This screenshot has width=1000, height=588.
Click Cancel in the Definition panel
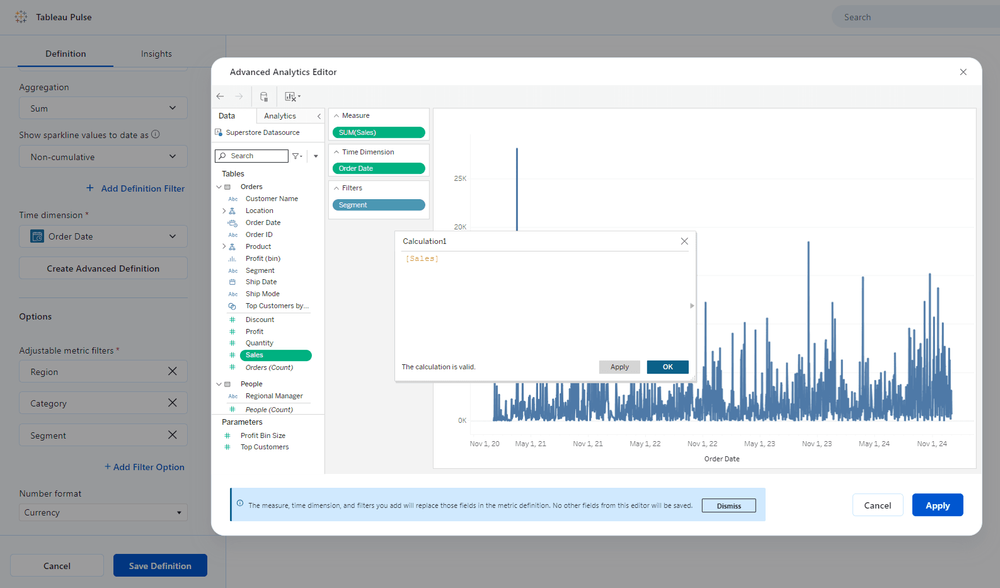(57, 566)
